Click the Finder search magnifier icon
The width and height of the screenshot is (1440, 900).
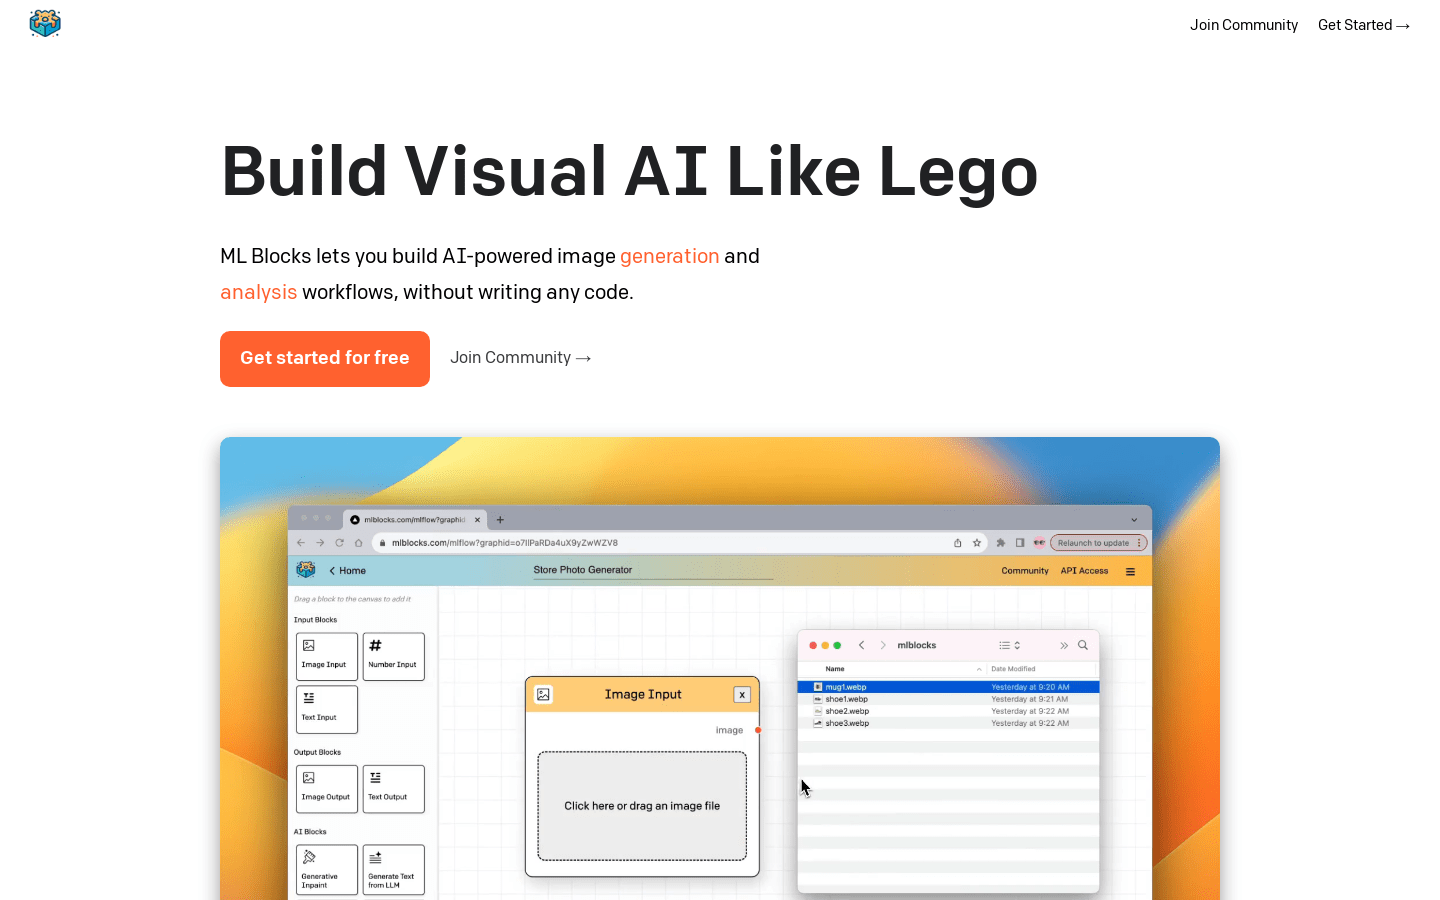coord(1083,645)
